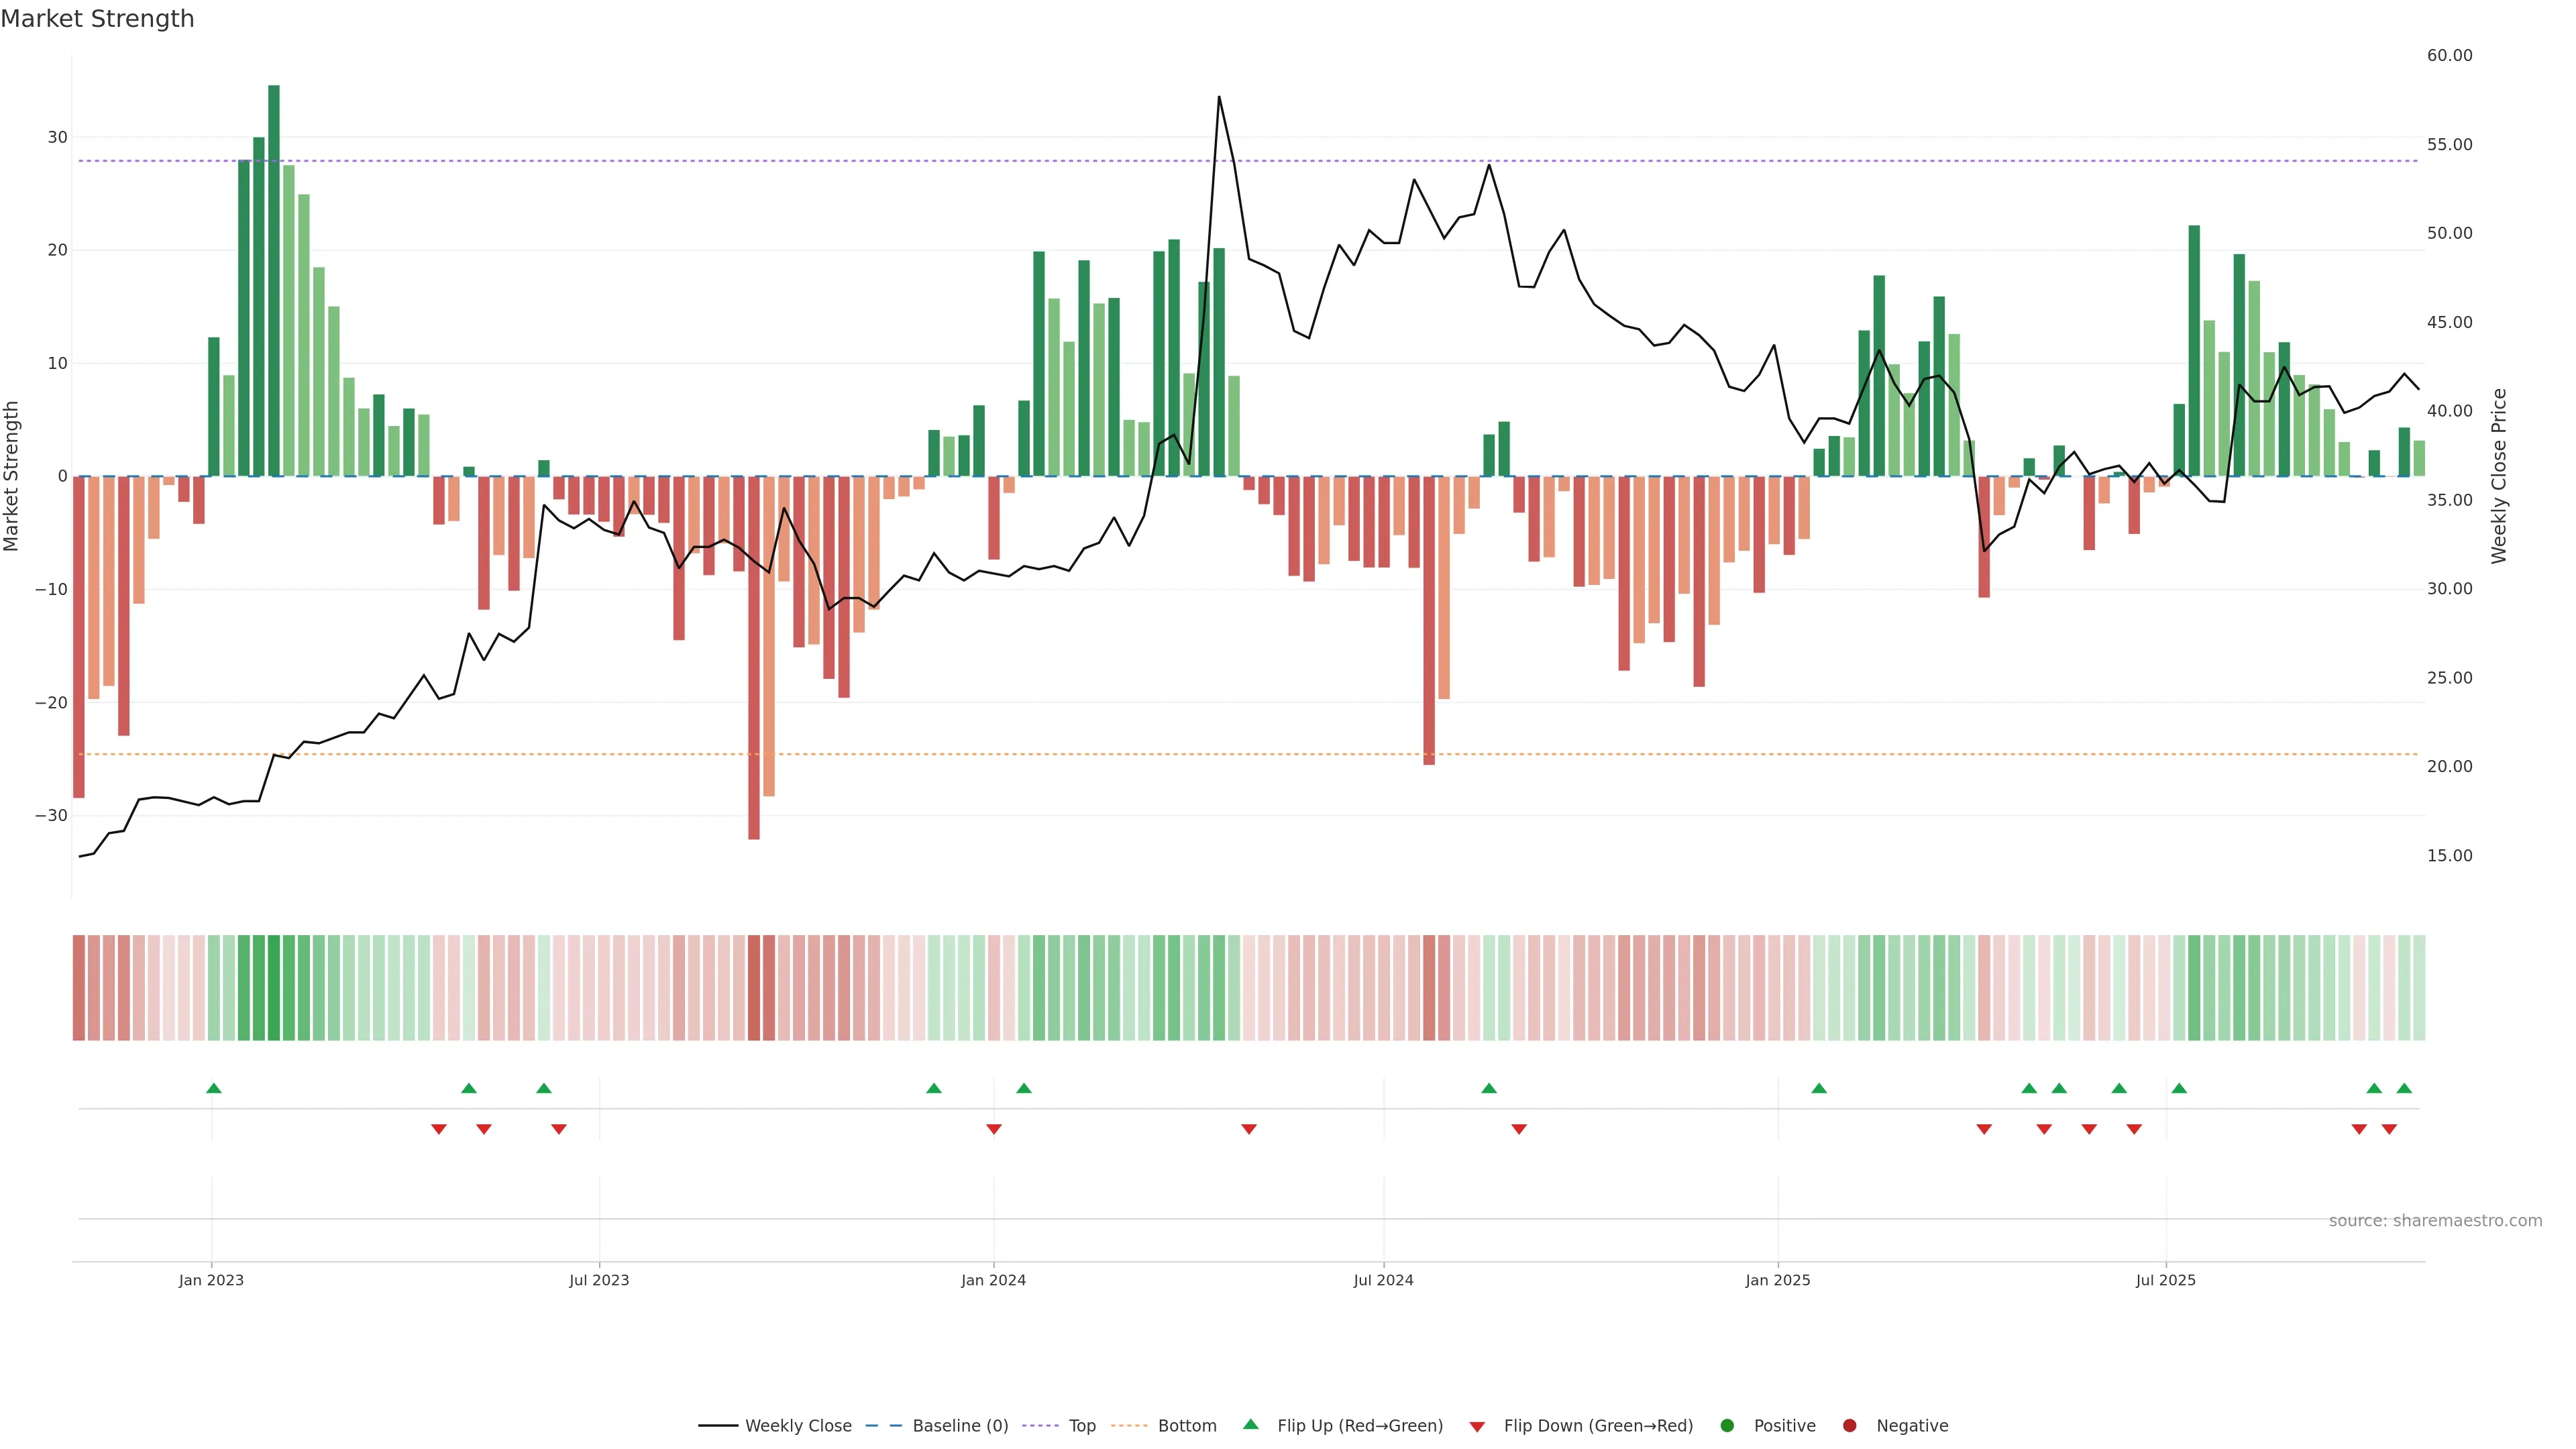Click the last red Flip Down triangle marker

(x=2389, y=1129)
